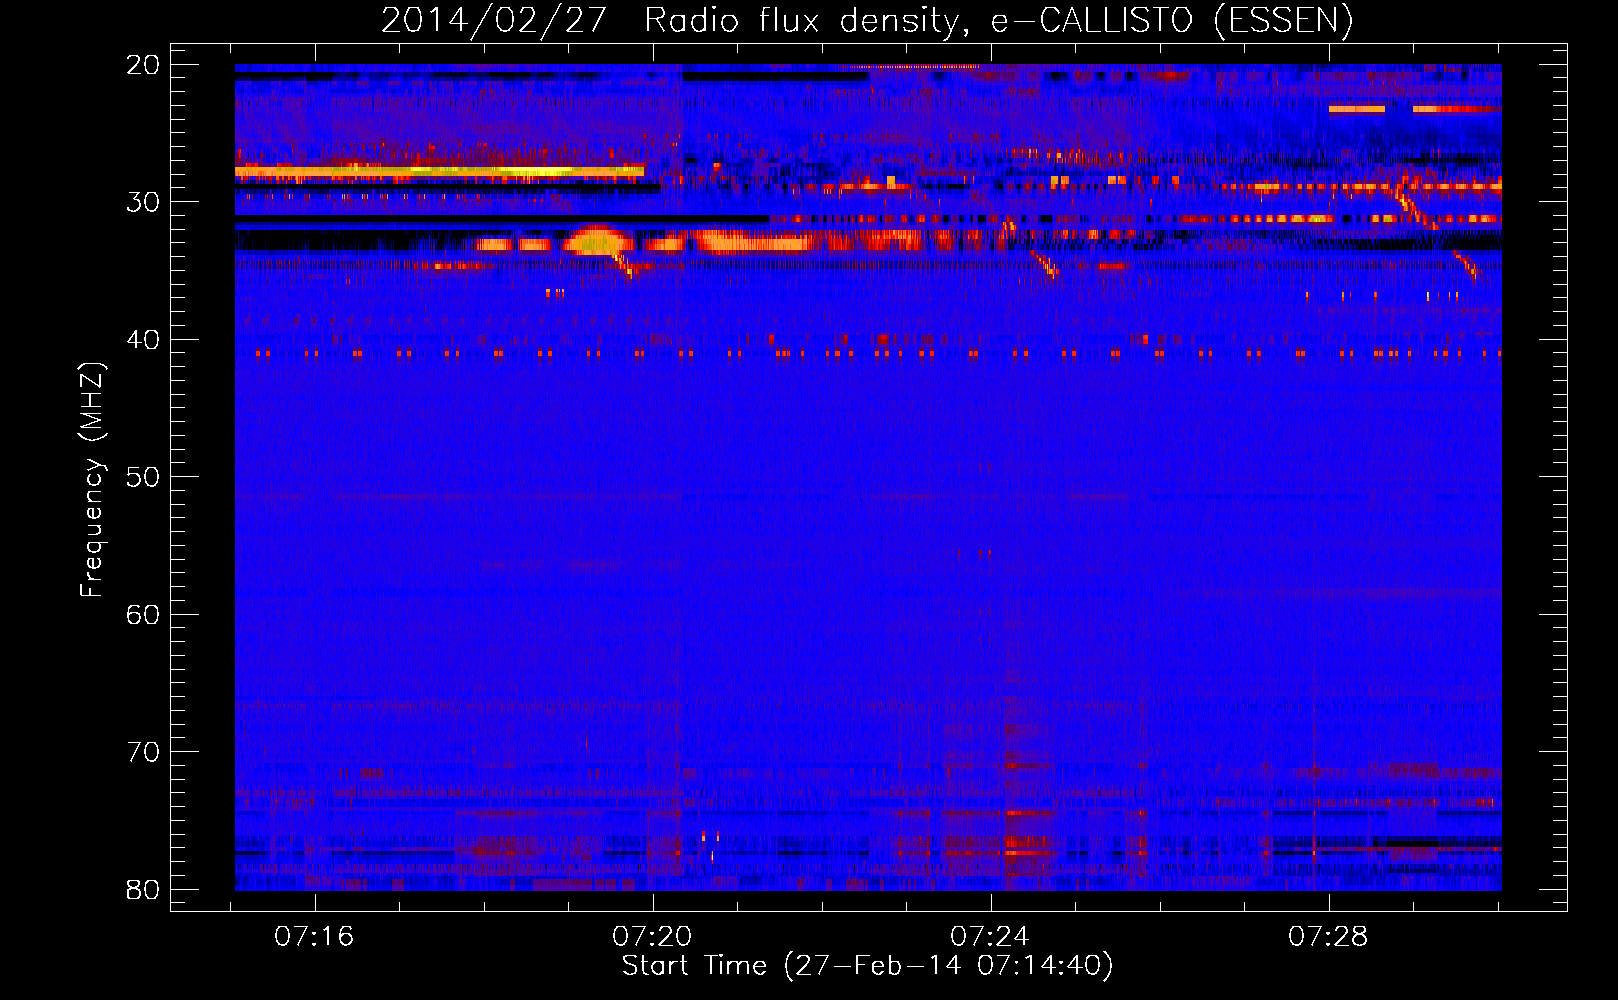Click the 30 frequency tick label
The width and height of the screenshot is (1618, 1000).
coord(143,202)
